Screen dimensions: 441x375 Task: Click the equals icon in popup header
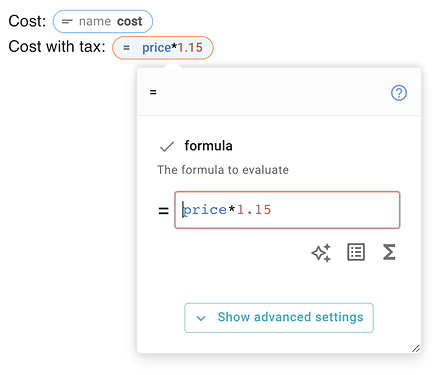(x=153, y=92)
